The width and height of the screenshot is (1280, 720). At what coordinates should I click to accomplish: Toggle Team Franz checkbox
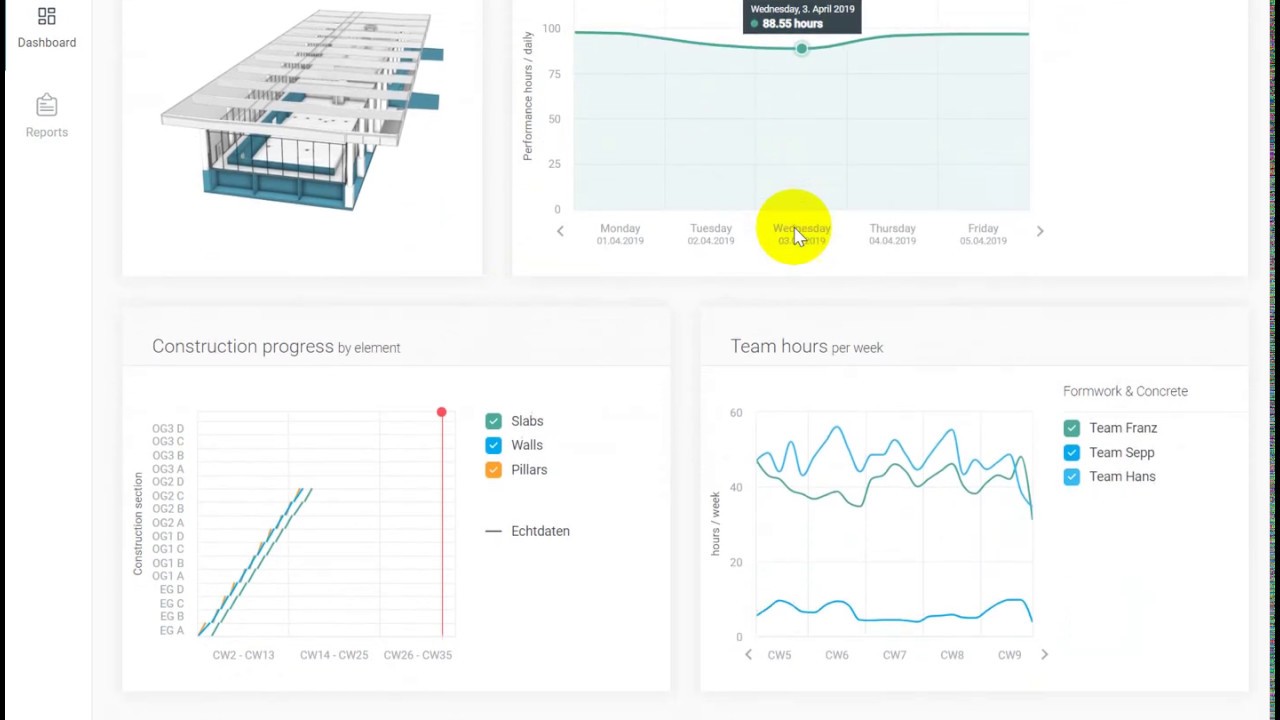click(1071, 428)
